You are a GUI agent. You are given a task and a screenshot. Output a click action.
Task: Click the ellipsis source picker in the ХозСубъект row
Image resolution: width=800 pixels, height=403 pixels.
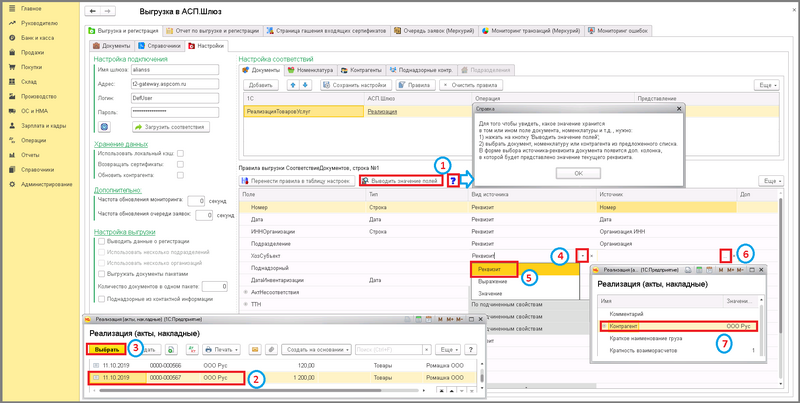coord(725,256)
